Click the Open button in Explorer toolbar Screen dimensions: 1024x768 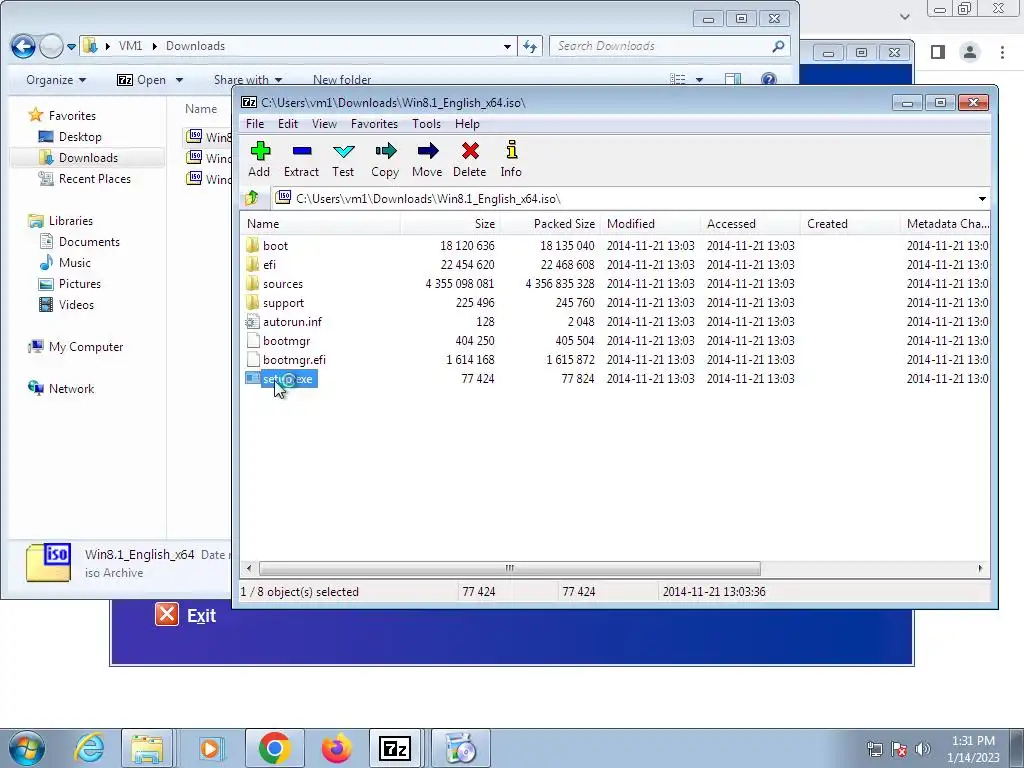point(142,80)
